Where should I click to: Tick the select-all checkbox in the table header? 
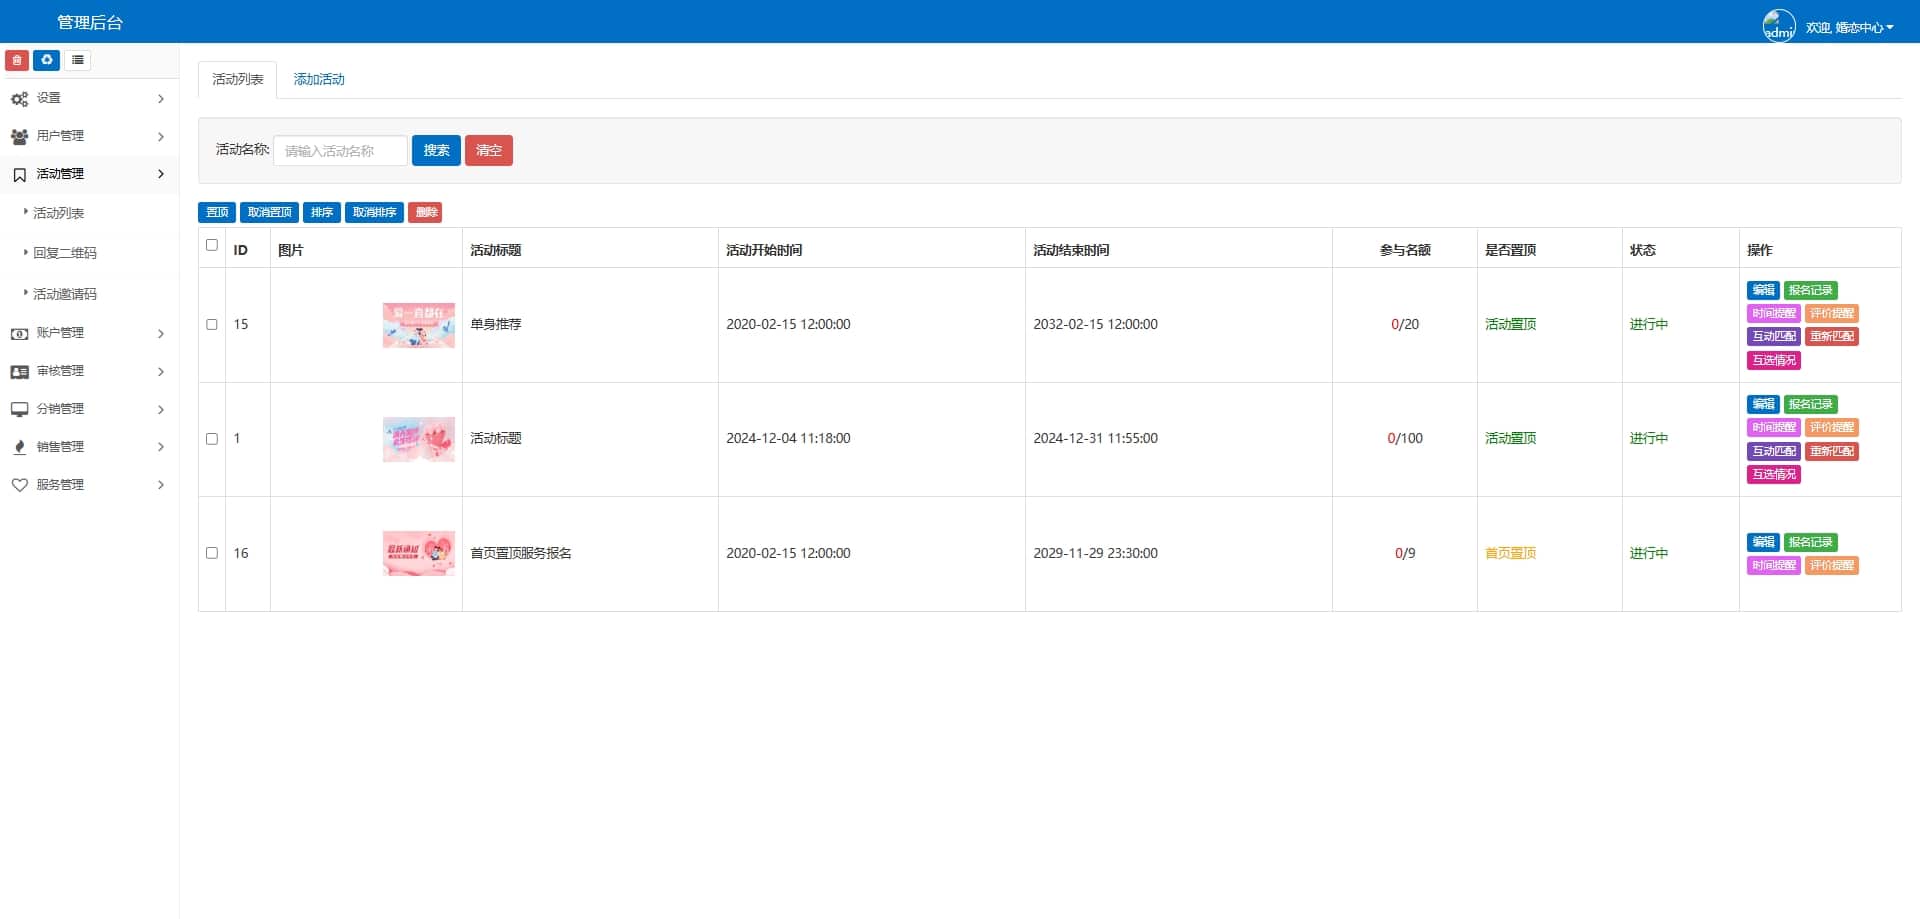212,245
